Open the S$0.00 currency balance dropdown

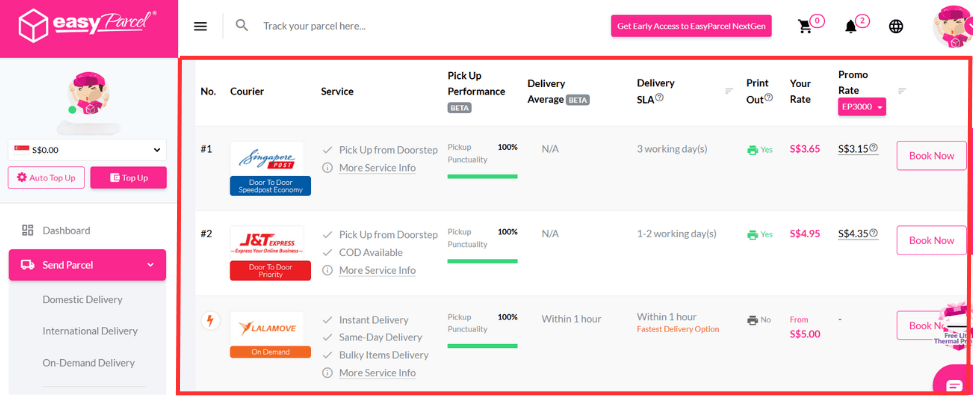[x=87, y=150]
